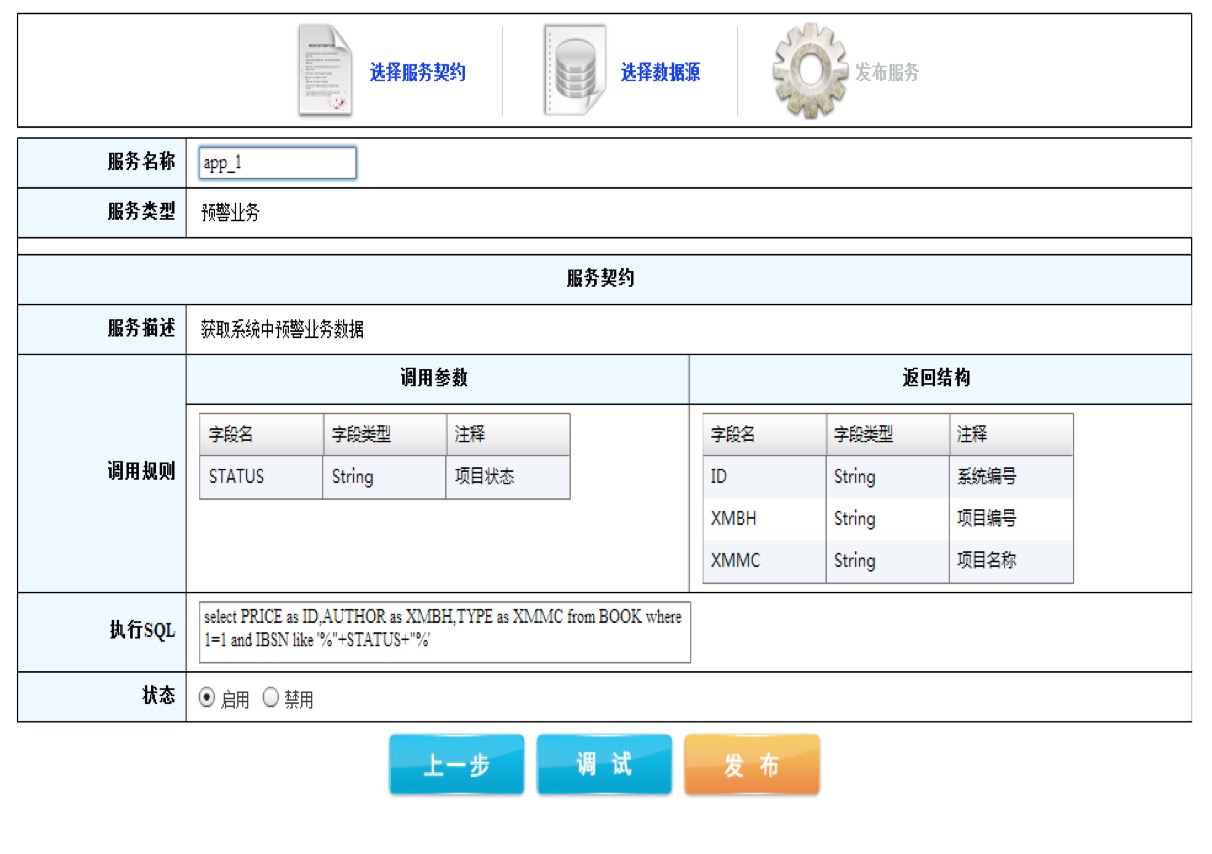
Task: Click the 服务名称 row label
Action: point(141,162)
